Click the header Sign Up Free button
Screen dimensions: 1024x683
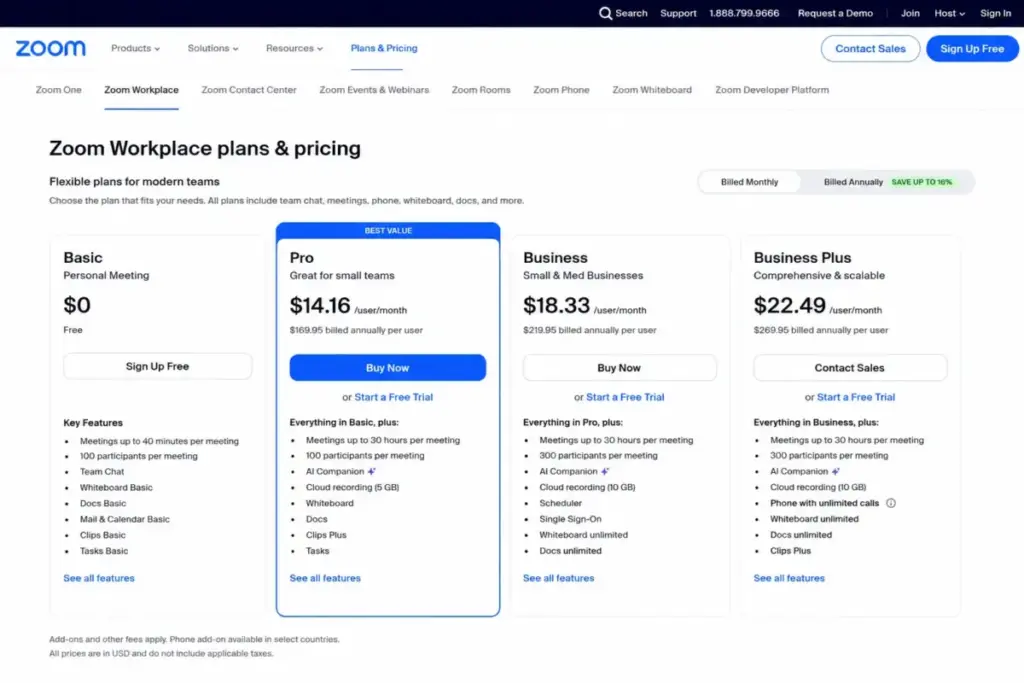[972, 49]
